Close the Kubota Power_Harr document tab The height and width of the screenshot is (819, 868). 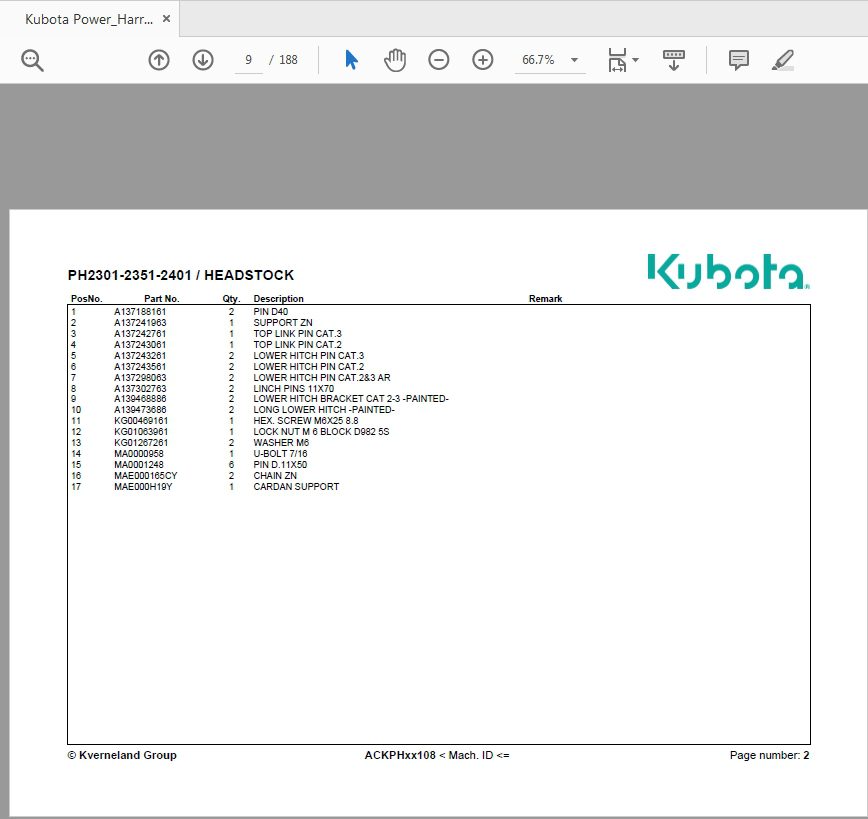click(166, 17)
